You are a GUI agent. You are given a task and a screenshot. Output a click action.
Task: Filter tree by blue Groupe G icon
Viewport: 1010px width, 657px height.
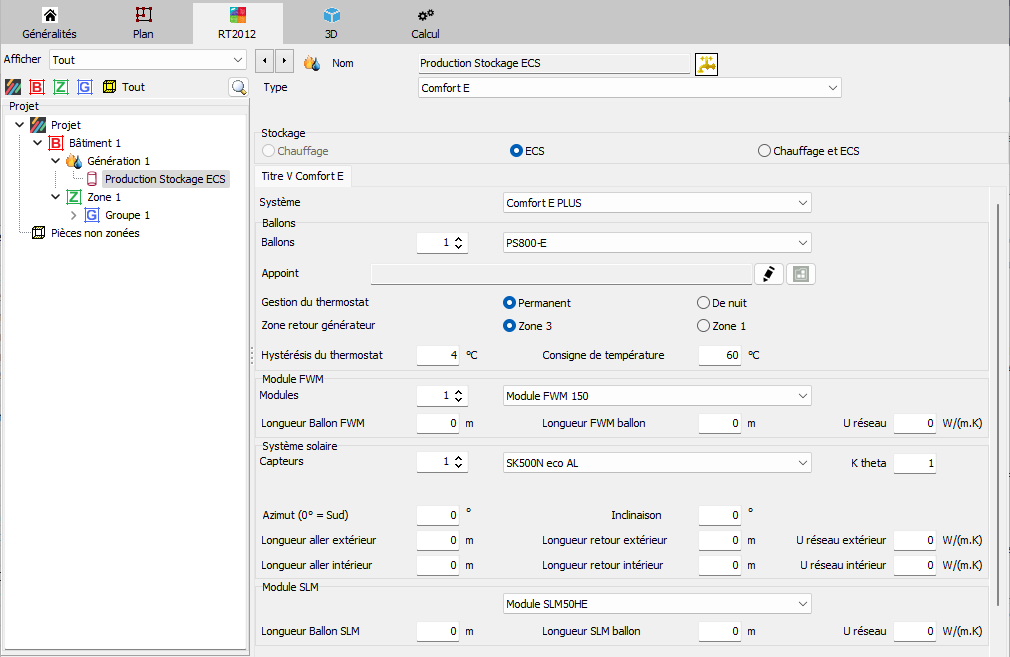(84, 87)
